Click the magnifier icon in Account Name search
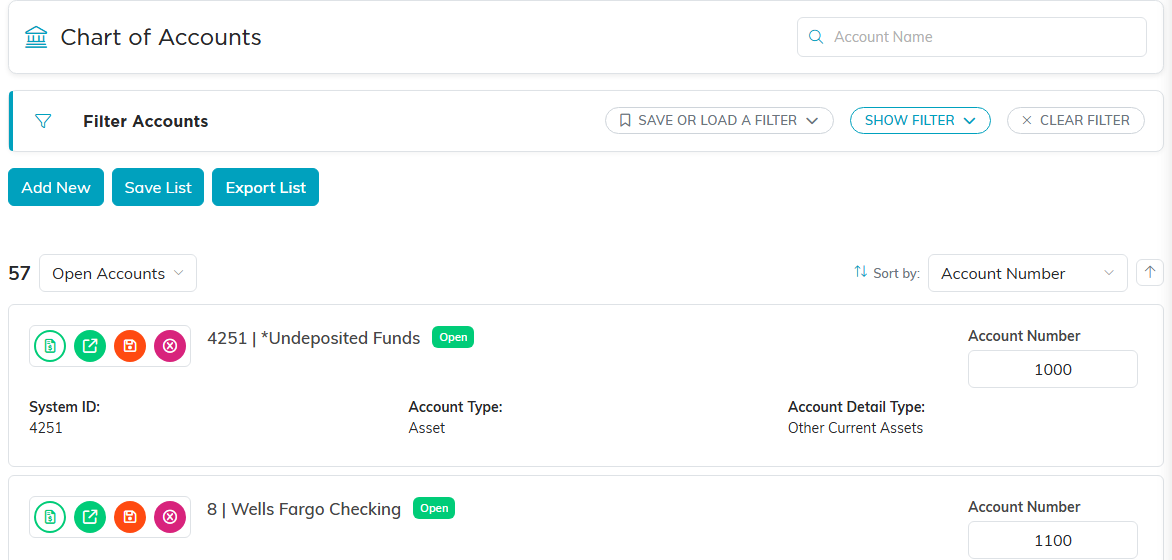 coord(816,37)
